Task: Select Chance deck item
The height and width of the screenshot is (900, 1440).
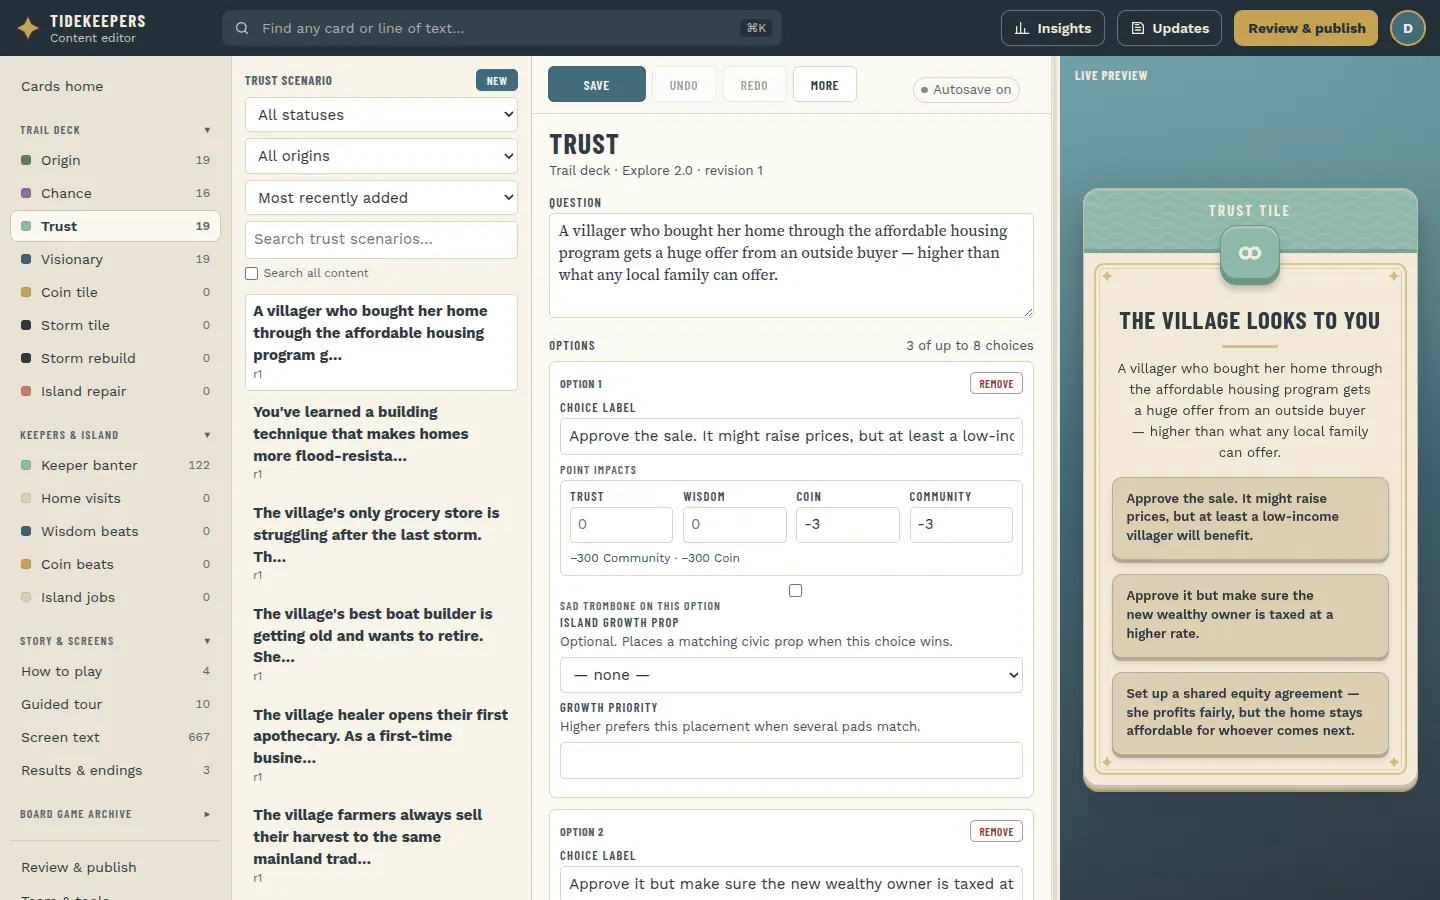Action: coord(115,193)
